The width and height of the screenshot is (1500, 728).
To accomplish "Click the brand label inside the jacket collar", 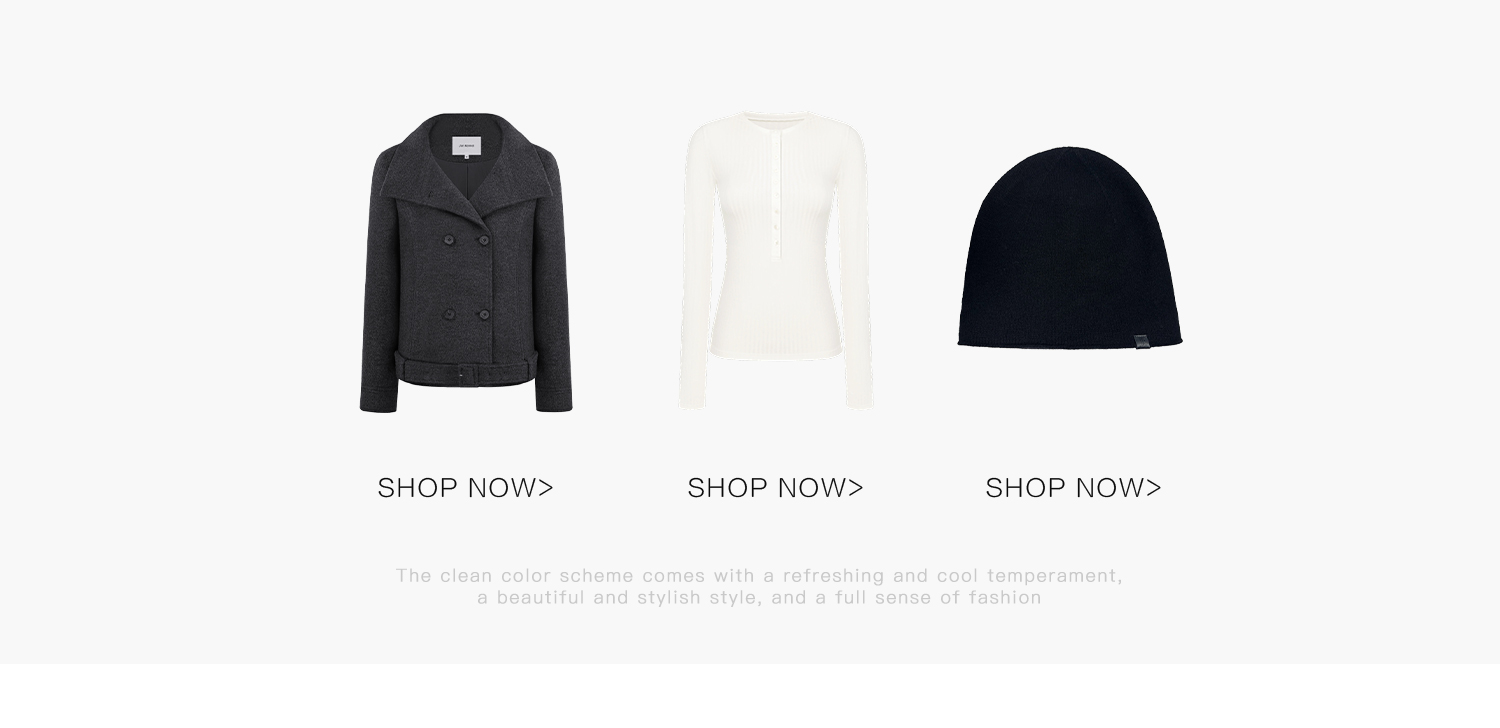I will (x=466, y=145).
